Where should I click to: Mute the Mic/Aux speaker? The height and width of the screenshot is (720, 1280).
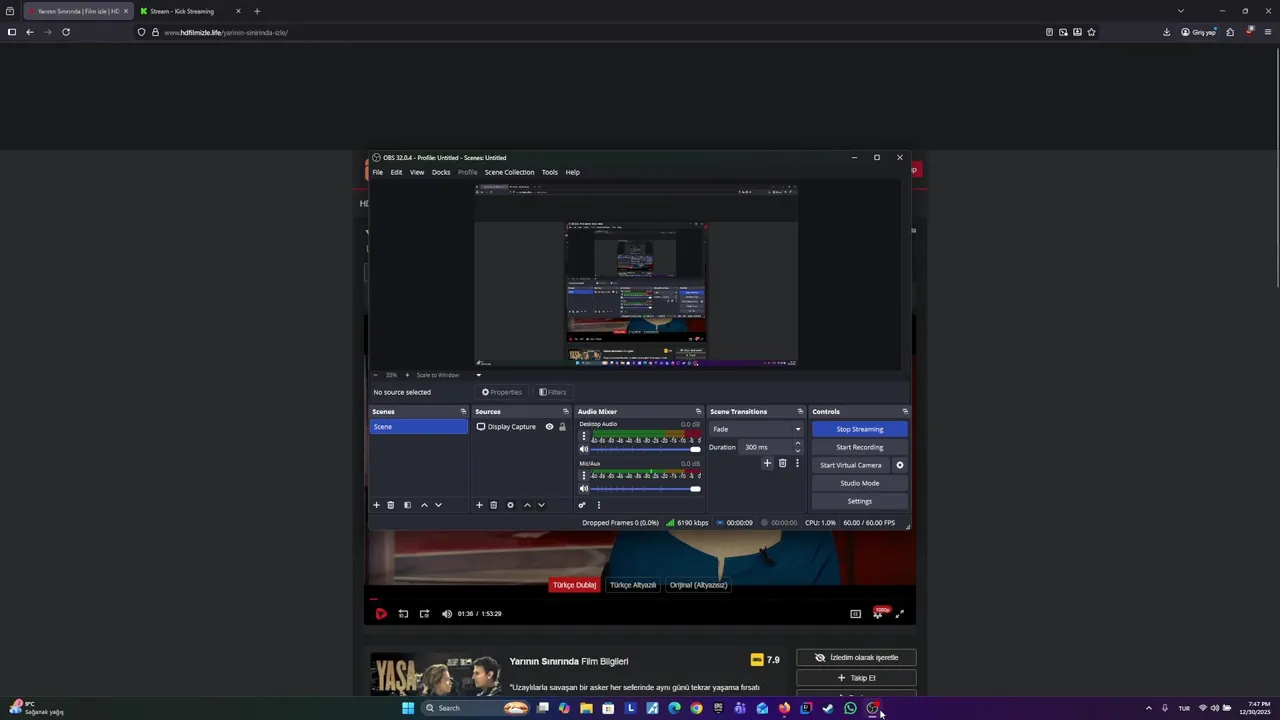(x=584, y=489)
